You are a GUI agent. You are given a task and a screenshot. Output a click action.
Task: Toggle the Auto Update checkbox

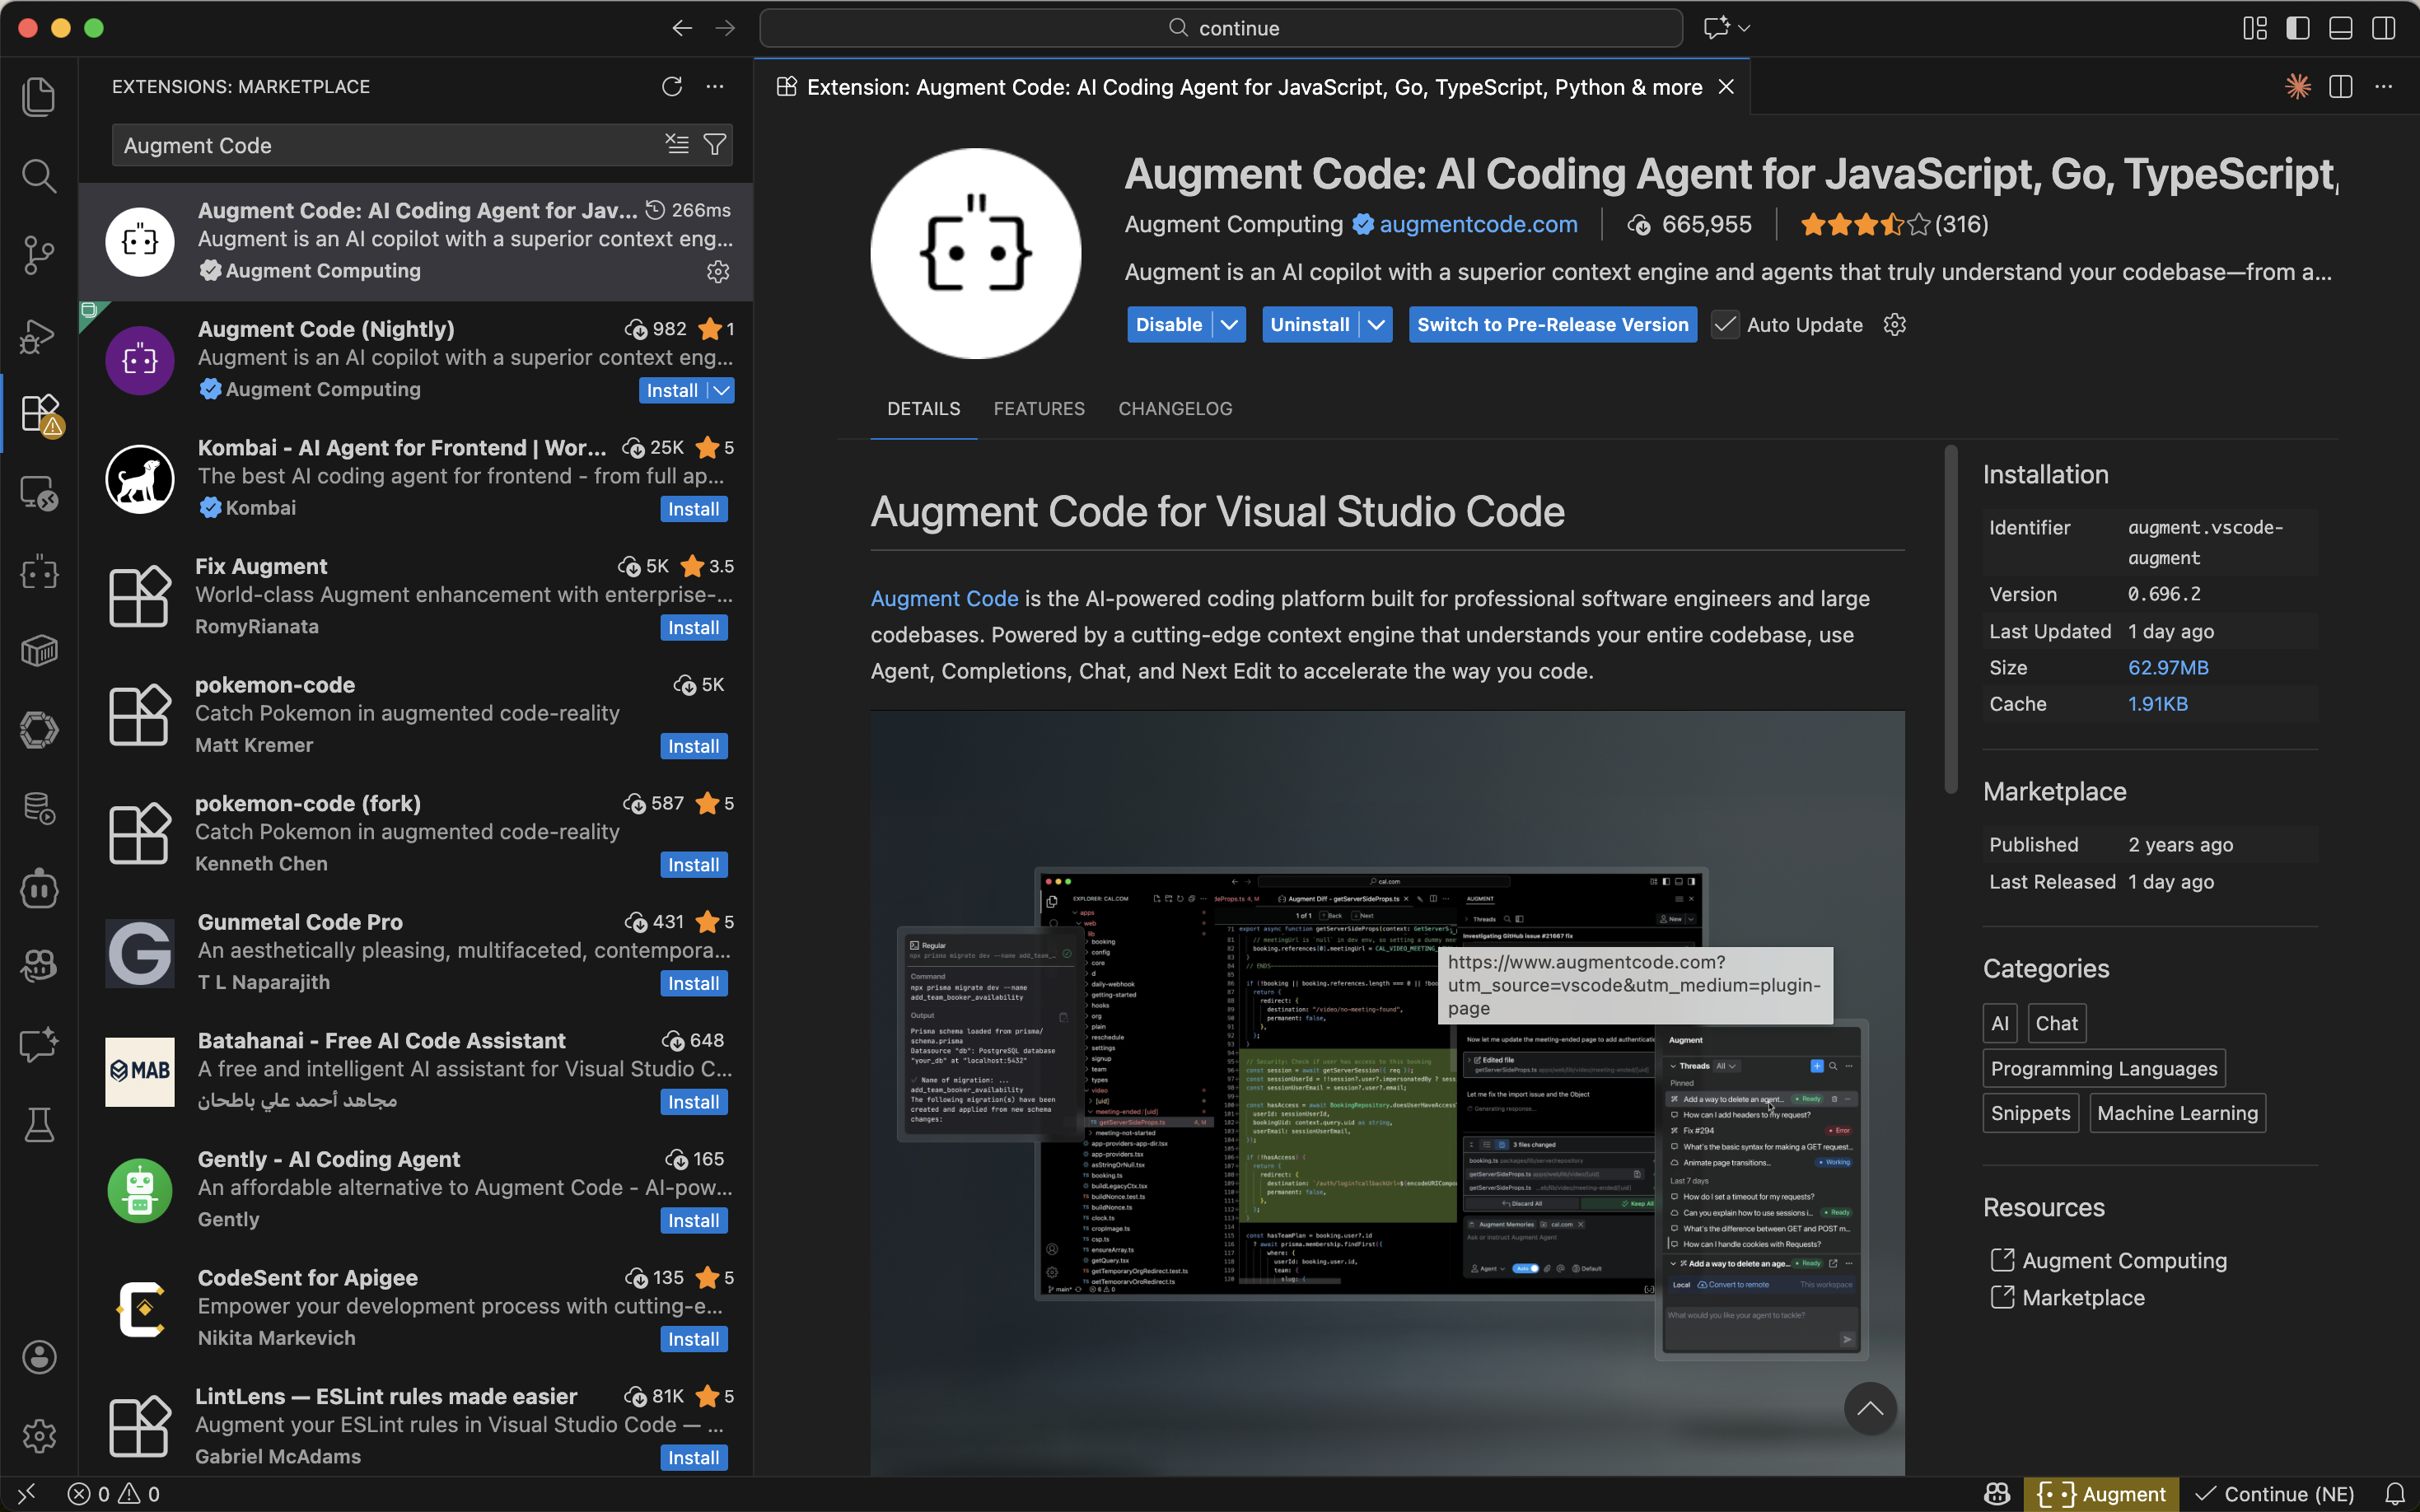click(1725, 325)
